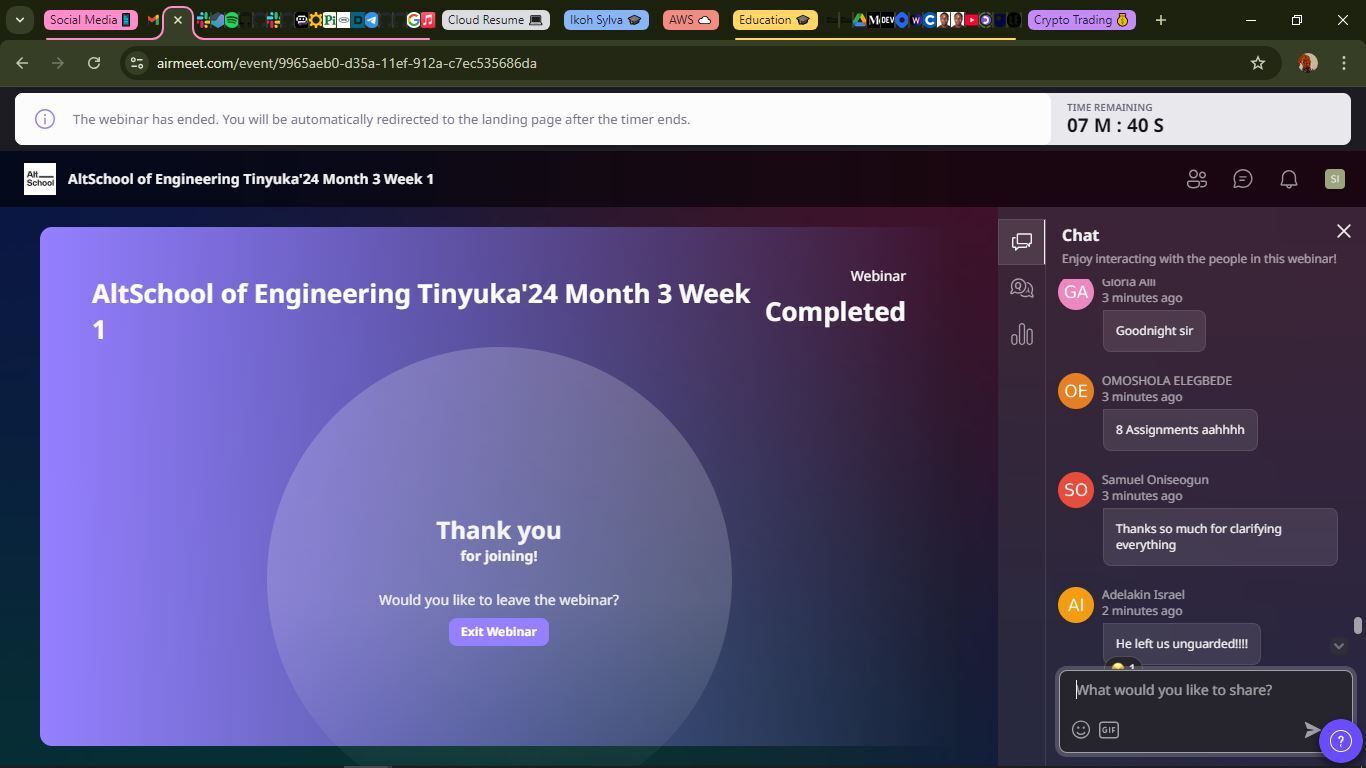Viewport: 1366px width, 768px height.
Task: Open the Polls bar-chart icon
Action: point(1021,334)
